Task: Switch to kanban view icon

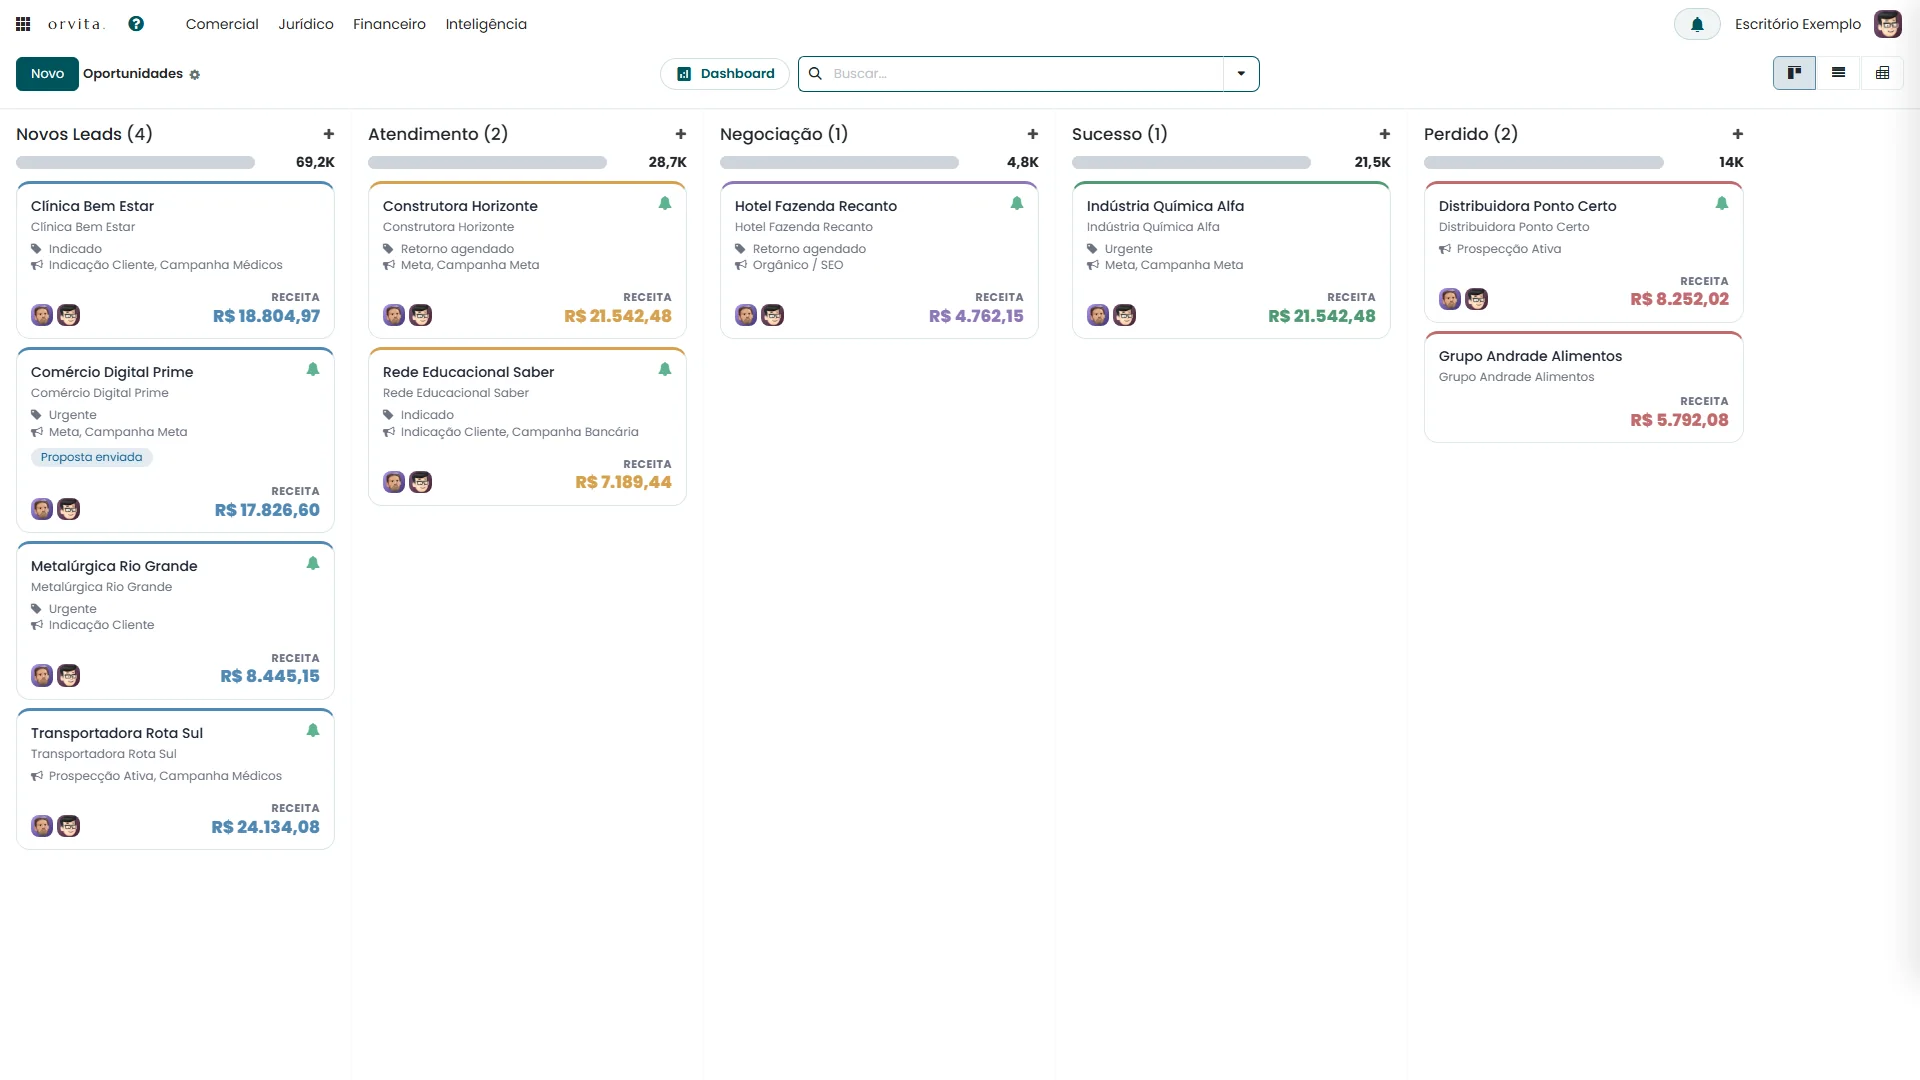Action: coord(1794,73)
